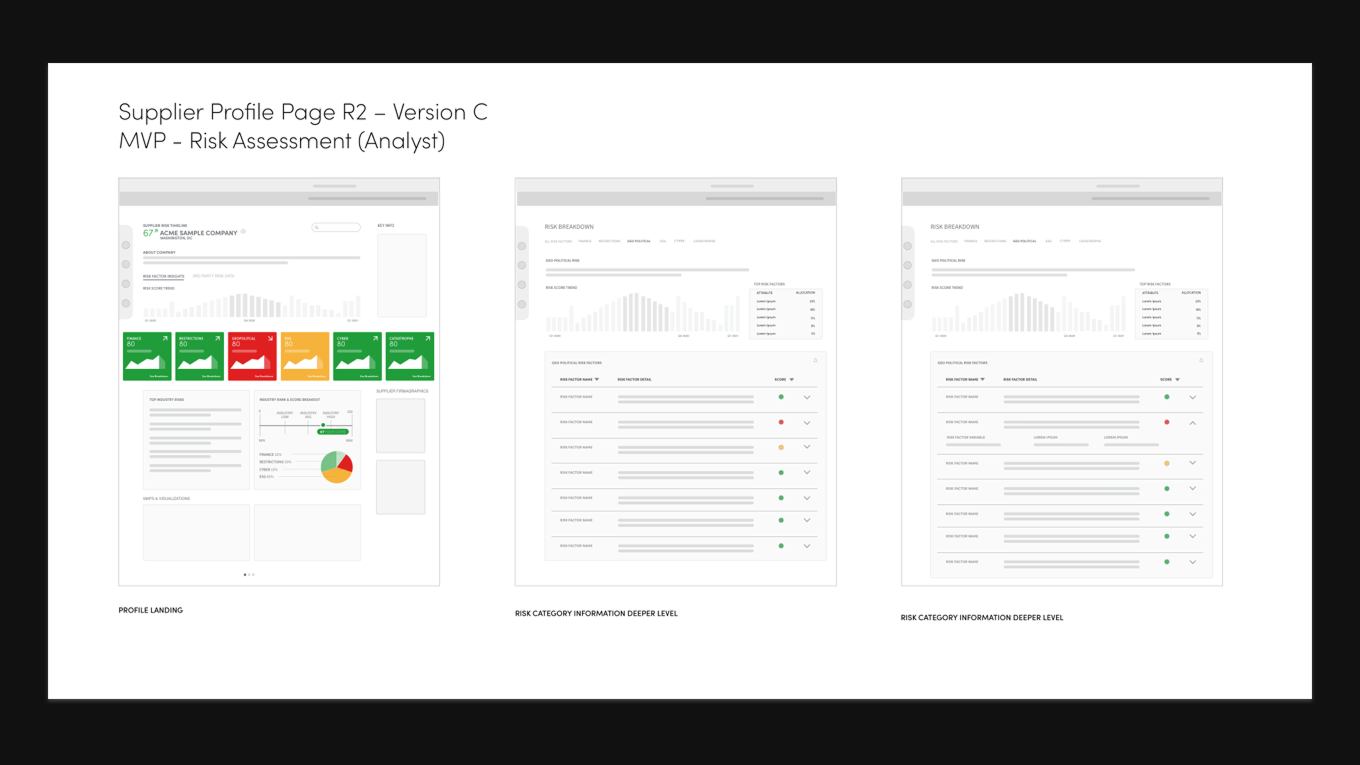
Task: Expand first risk factor row in middle wireframe
Action: point(807,397)
